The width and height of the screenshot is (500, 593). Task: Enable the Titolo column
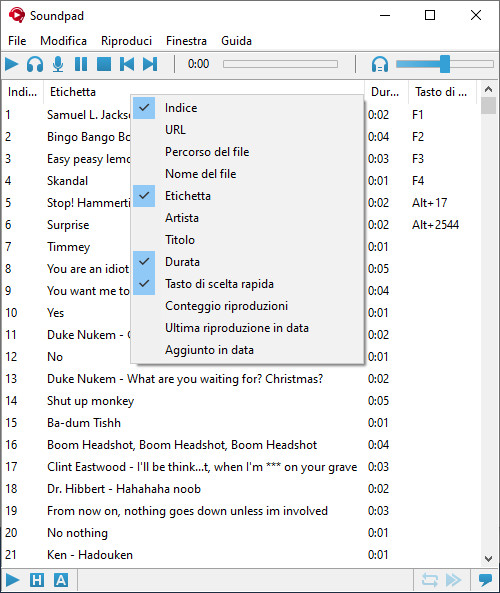pyautogui.click(x=247, y=240)
